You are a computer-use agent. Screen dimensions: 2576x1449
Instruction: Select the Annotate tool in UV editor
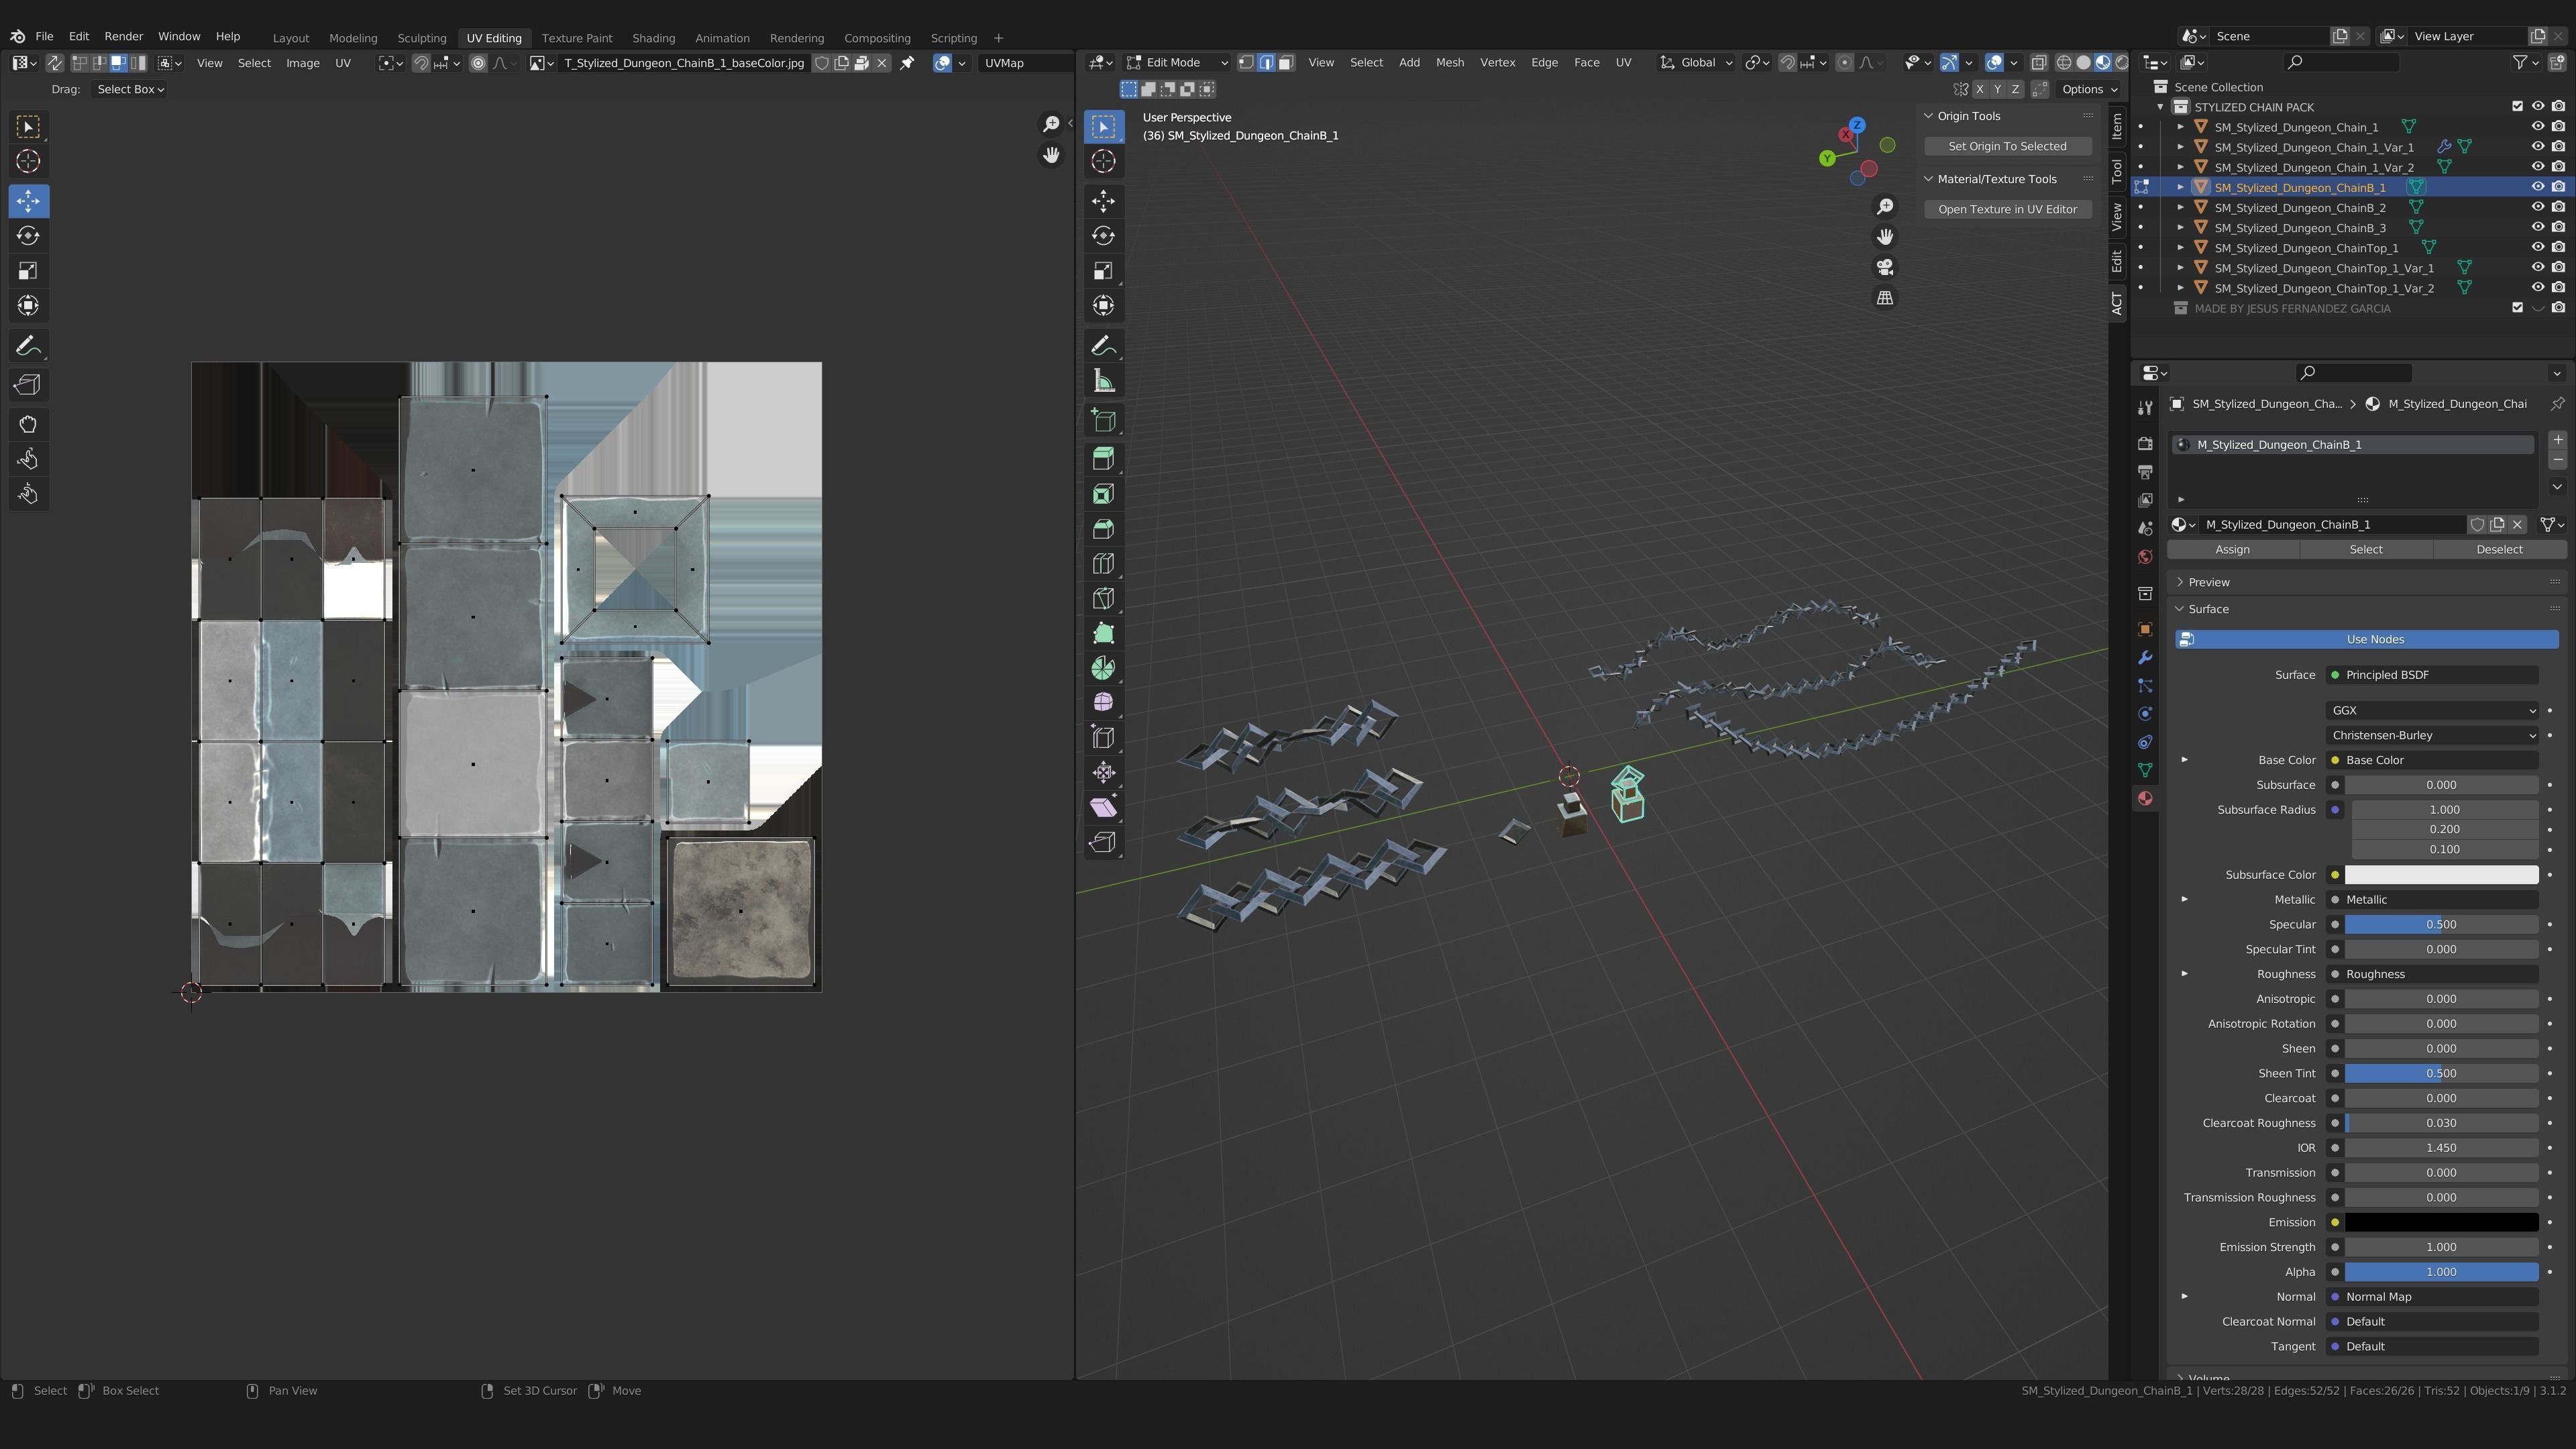[x=28, y=346]
